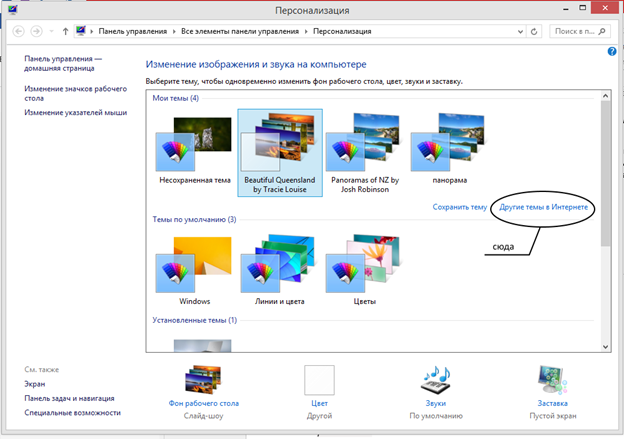Open the Цвет window color swatch

tap(319, 380)
